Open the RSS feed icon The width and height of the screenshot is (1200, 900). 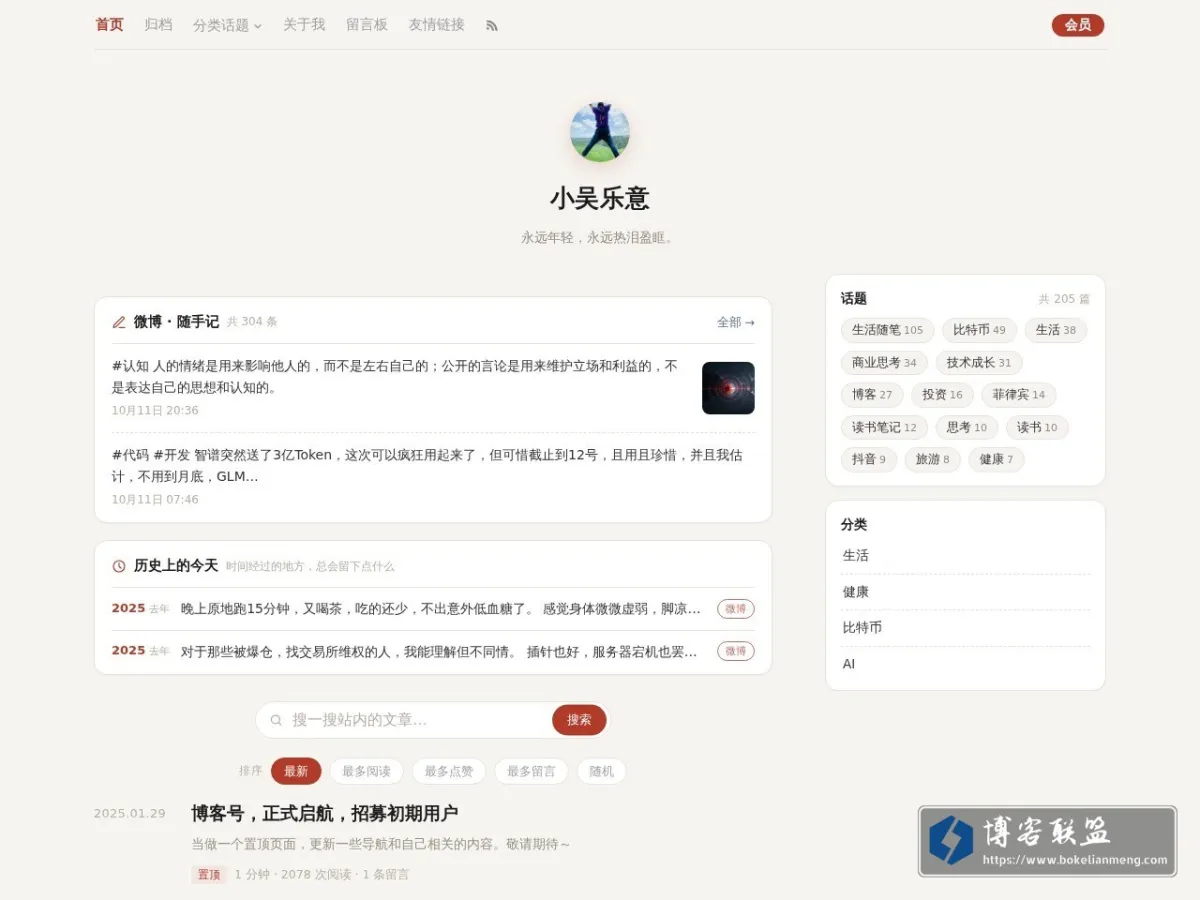491,25
